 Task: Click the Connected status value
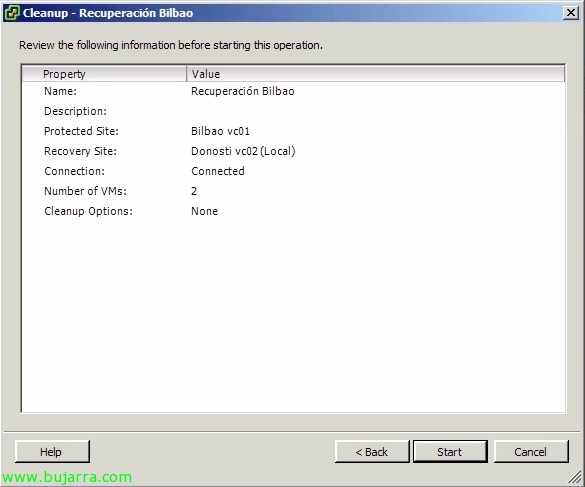click(x=218, y=171)
